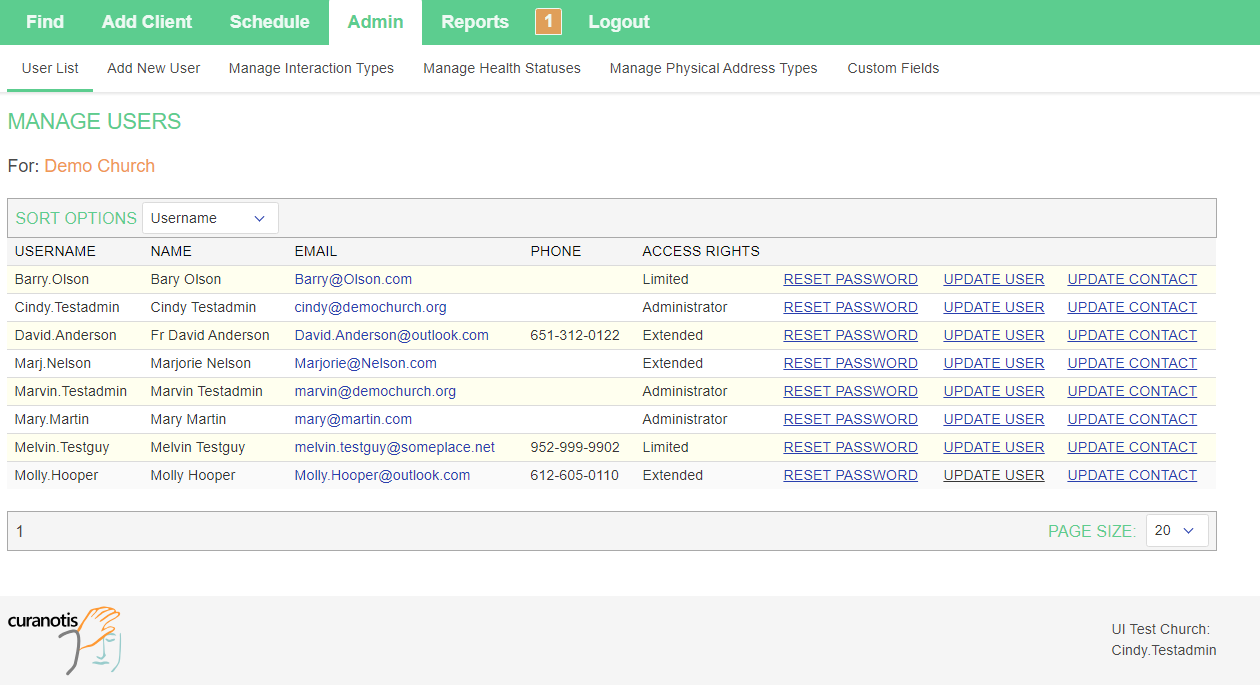Click Logout in the top bar
This screenshot has width=1260, height=694.
pos(618,22)
